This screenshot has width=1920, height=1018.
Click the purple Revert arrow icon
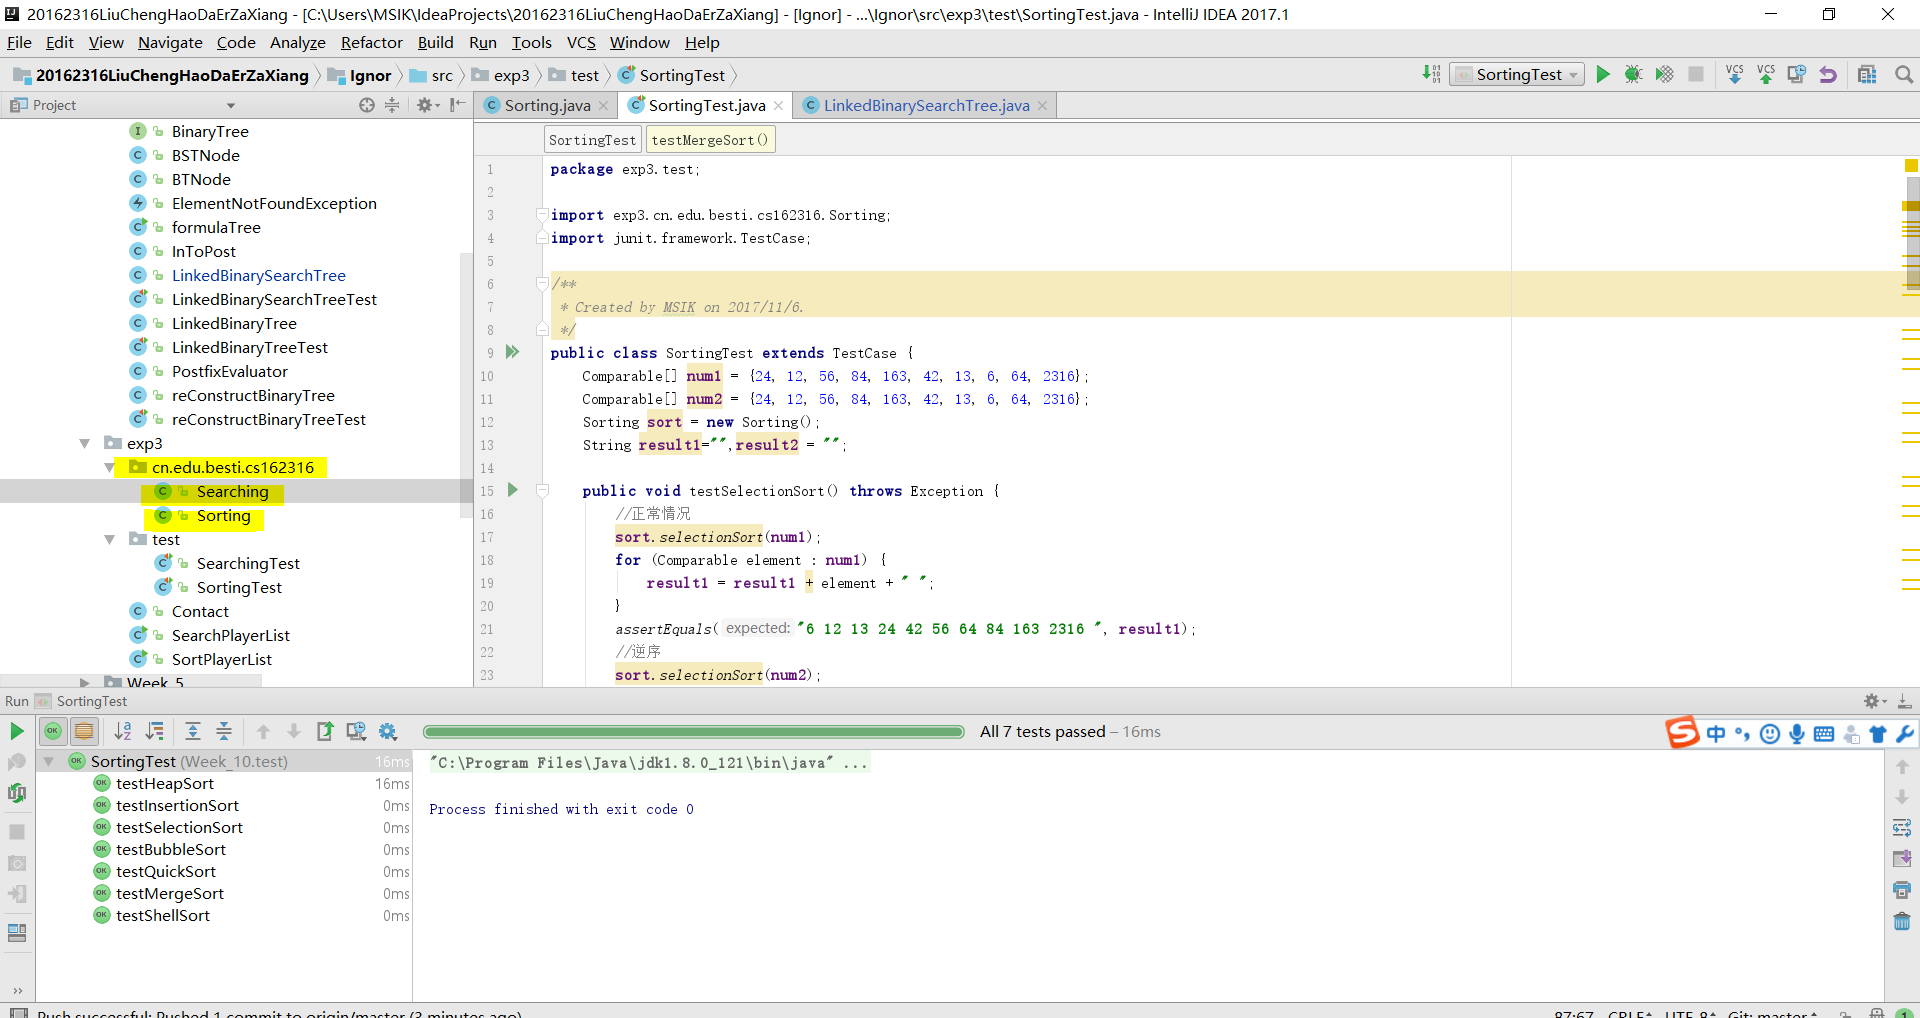[x=1828, y=74]
